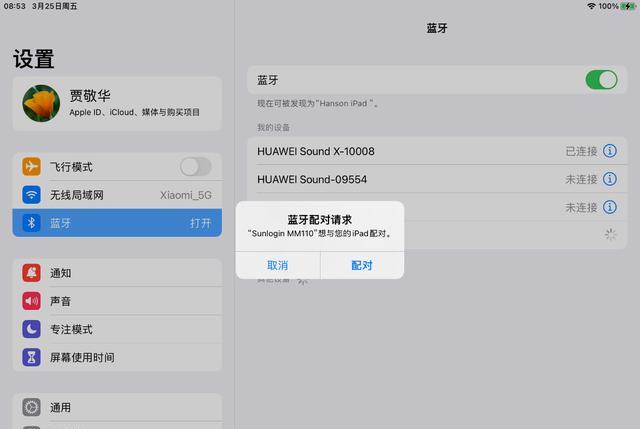
Task: Tap the Sunlogin MM110 pairing message
Action: 320,233
